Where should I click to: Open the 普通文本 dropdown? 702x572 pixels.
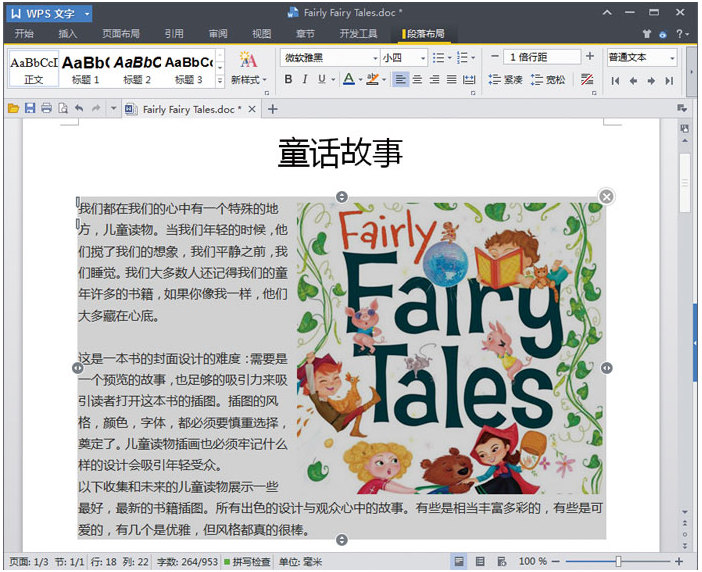tap(641, 58)
